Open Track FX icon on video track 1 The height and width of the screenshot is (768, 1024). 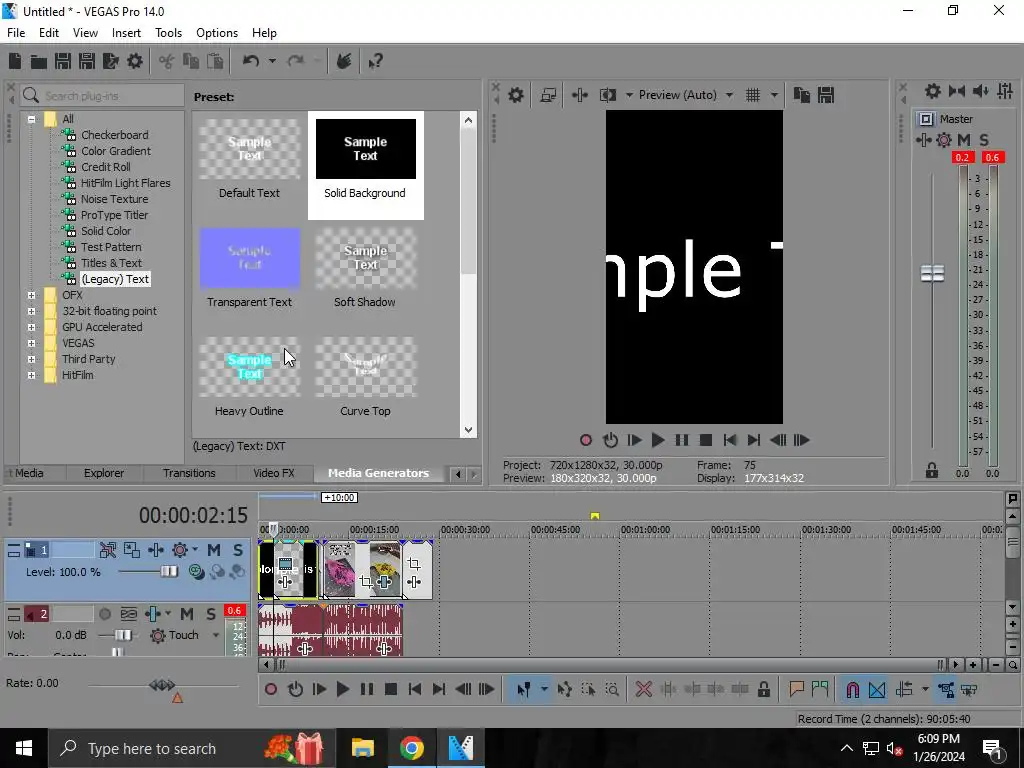pos(180,551)
